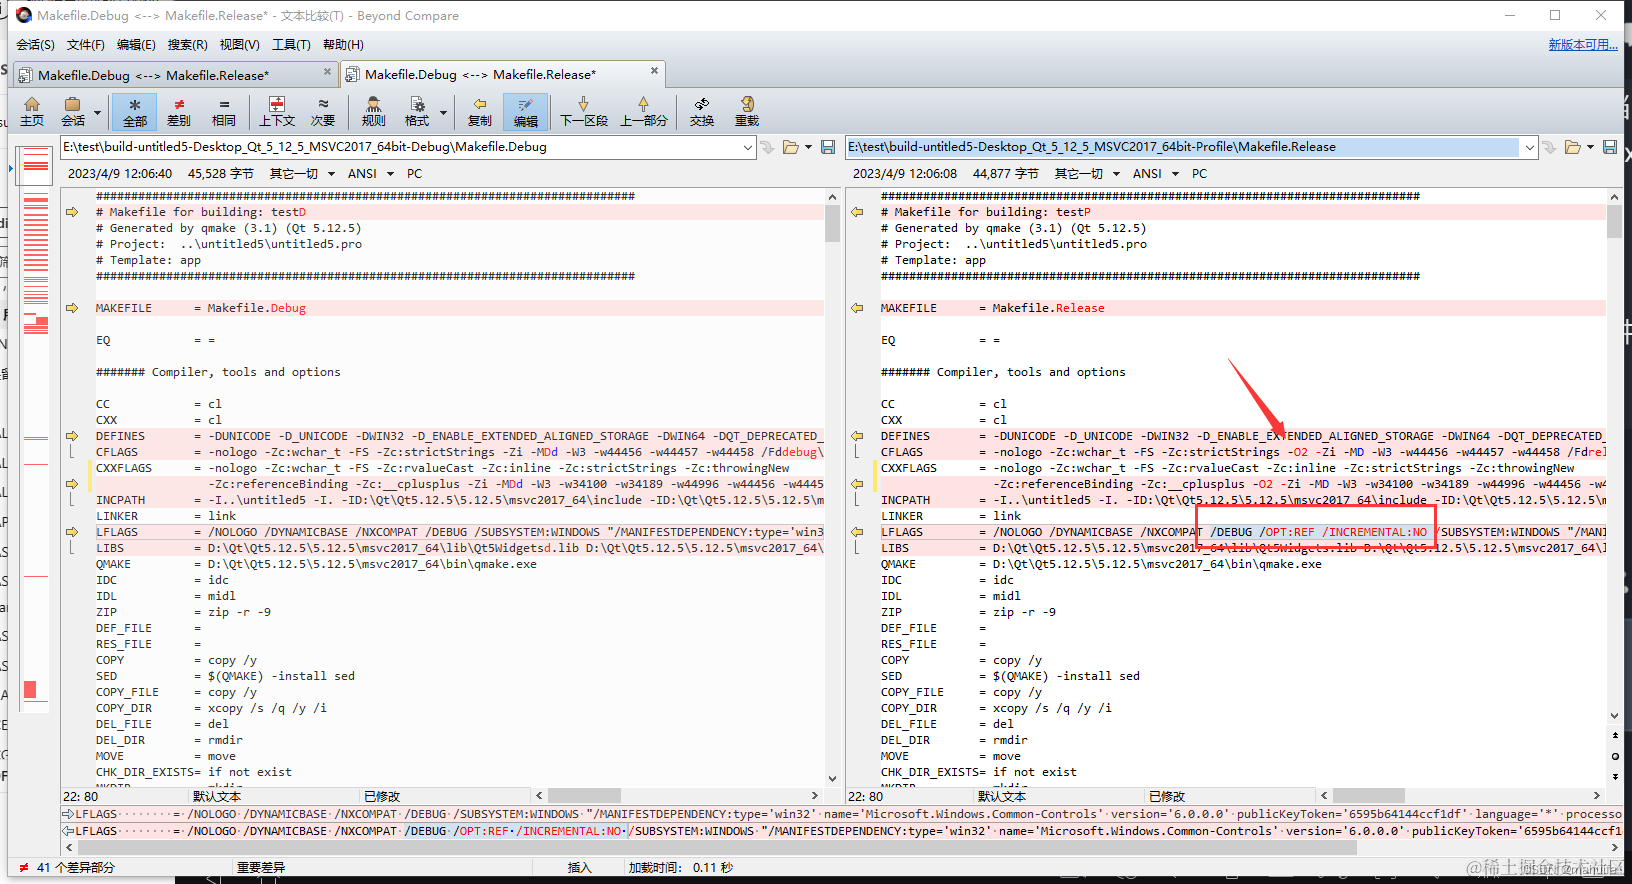Open the 文件(F) menu
The image size is (1632, 884).
[x=85, y=44]
